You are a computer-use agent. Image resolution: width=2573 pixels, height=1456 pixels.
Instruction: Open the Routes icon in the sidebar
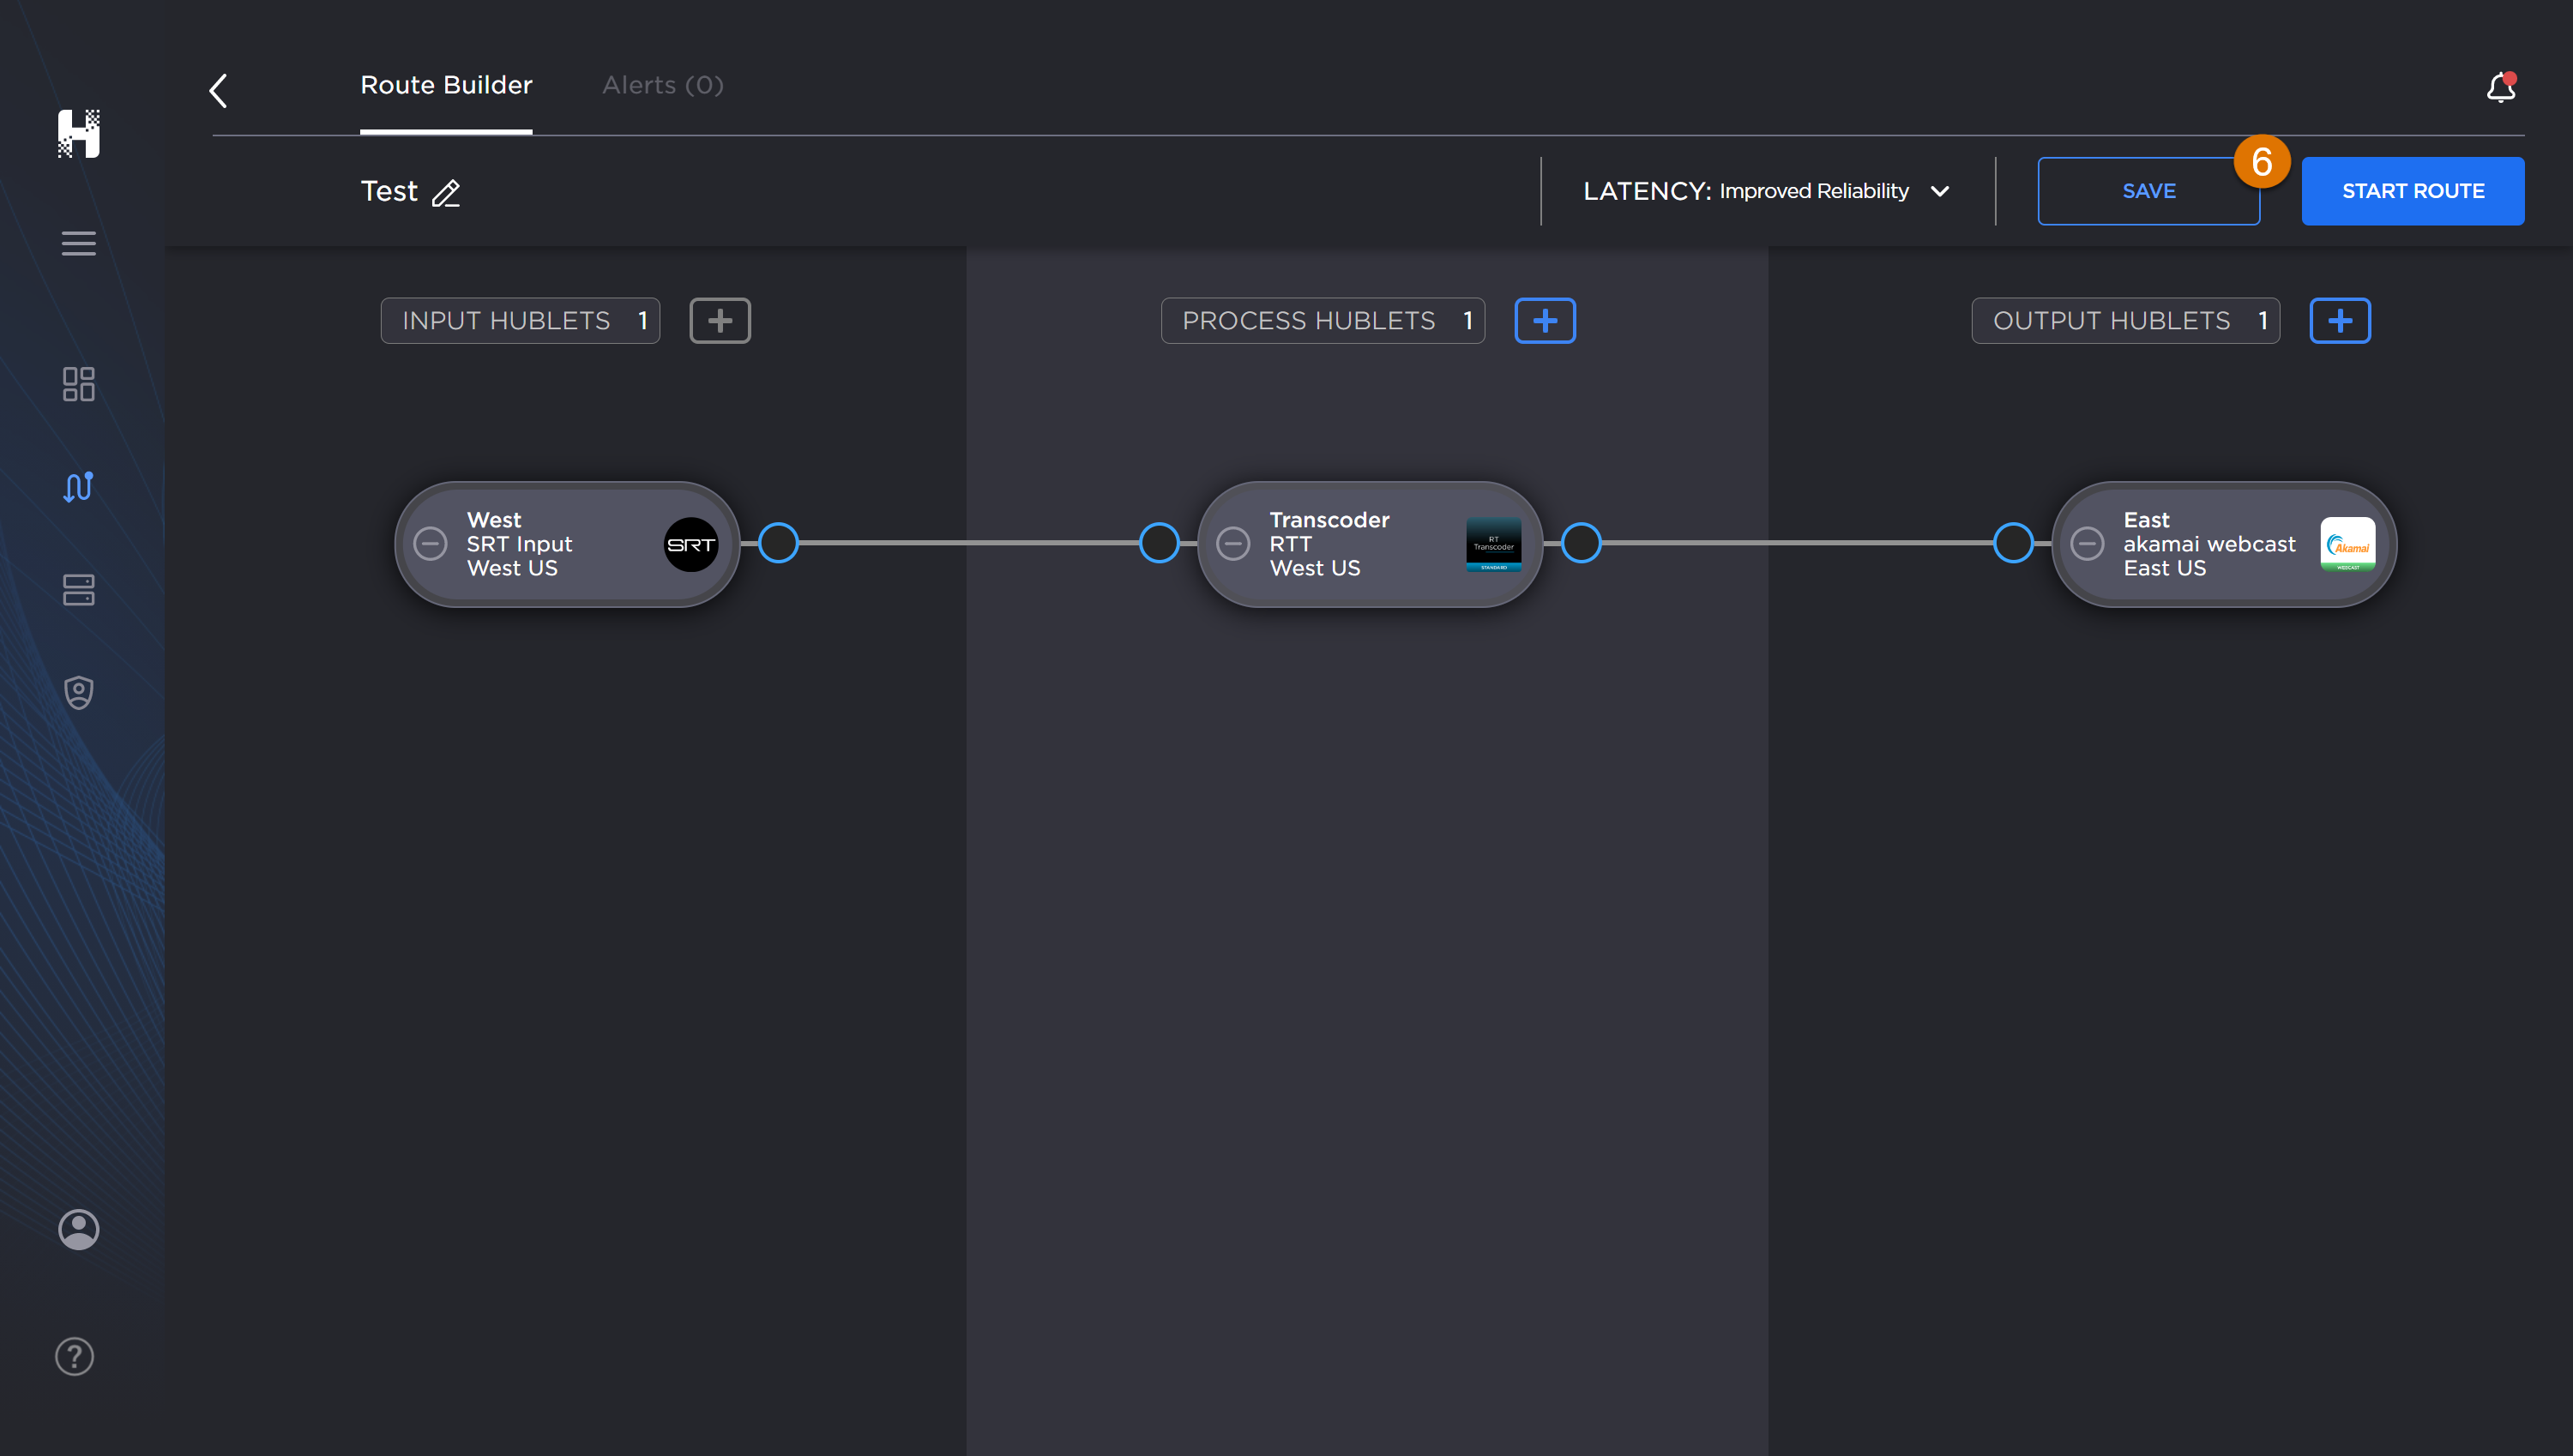tap(78, 487)
